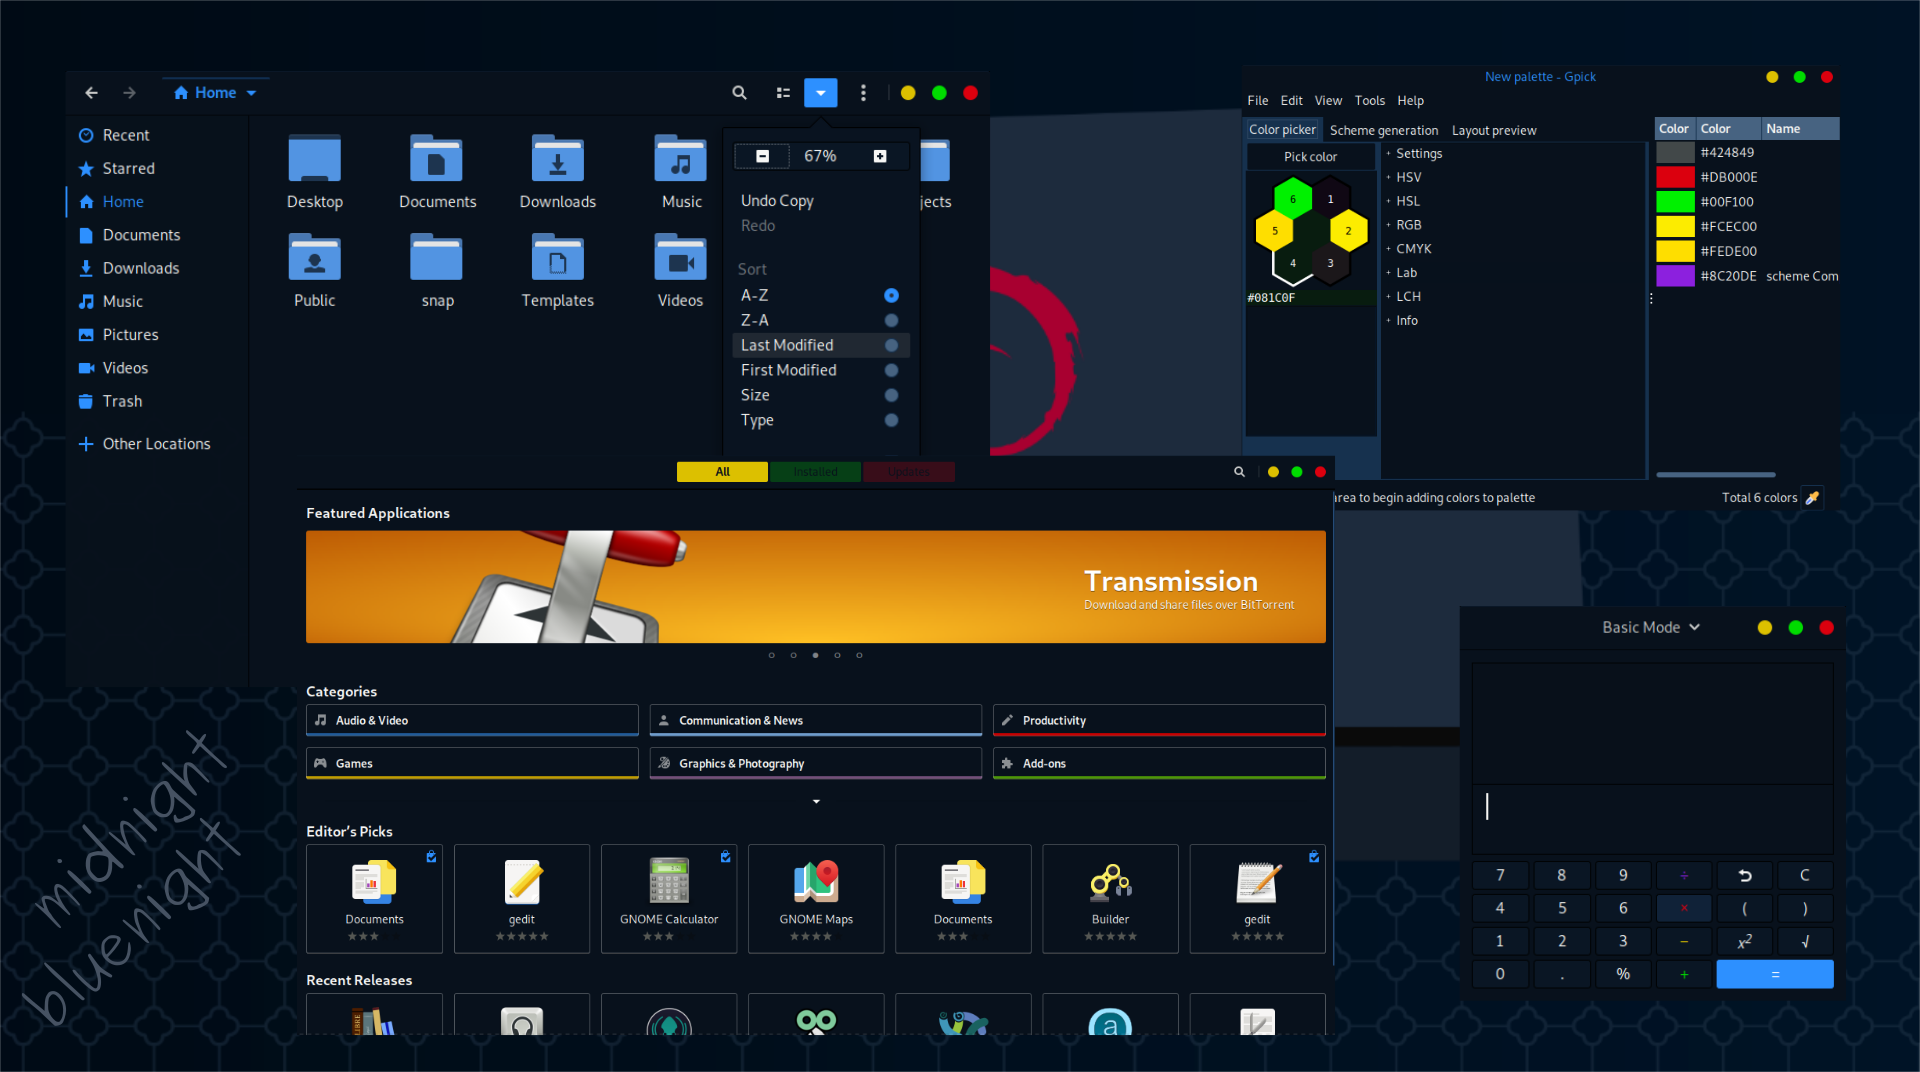Click the undo button in calculator
Image resolution: width=1920 pixels, height=1072 pixels.
pos(1744,875)
